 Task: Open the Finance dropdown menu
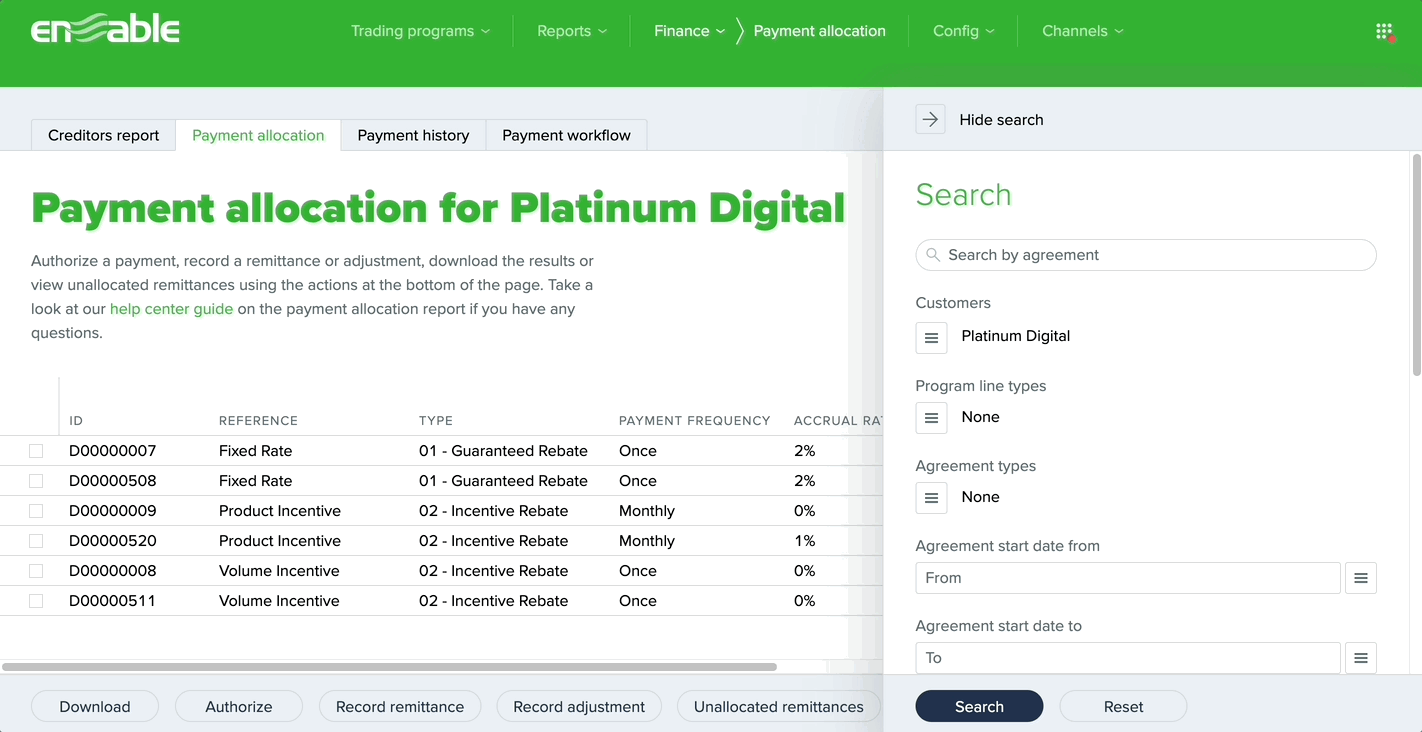(x=689, y=31)
